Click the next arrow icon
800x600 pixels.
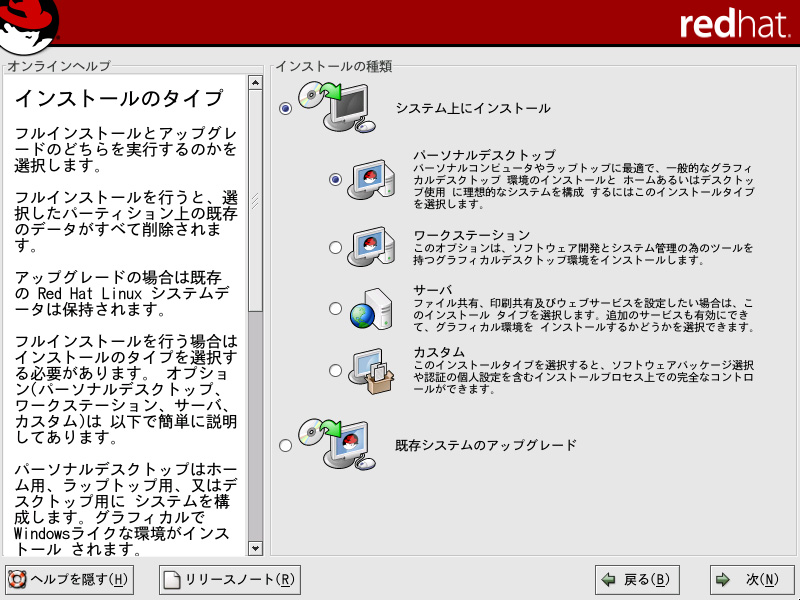point(722,580)
